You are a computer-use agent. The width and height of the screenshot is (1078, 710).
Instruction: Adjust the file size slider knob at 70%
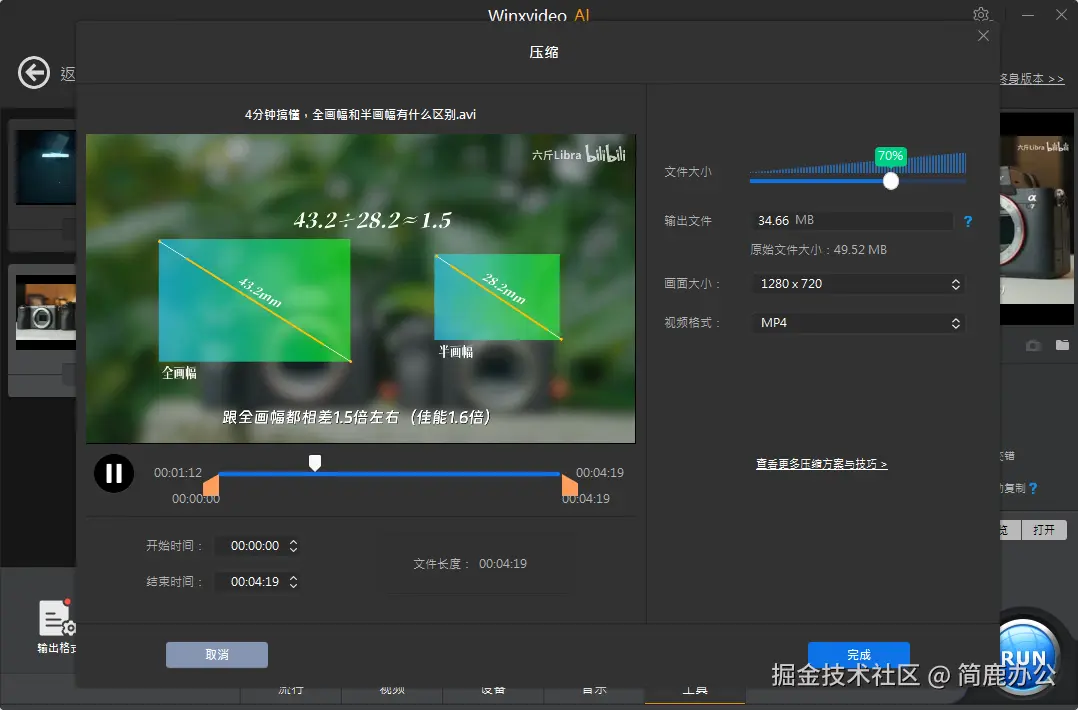(x=890, y=181)
